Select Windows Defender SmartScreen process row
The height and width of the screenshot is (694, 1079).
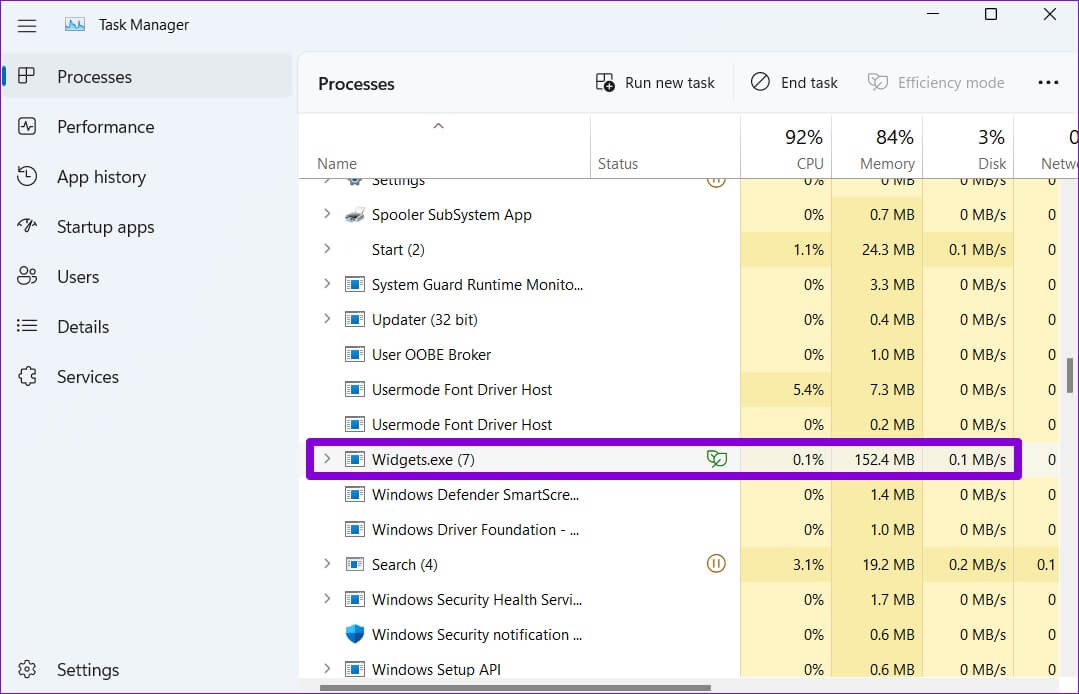(x=679, y=495)
